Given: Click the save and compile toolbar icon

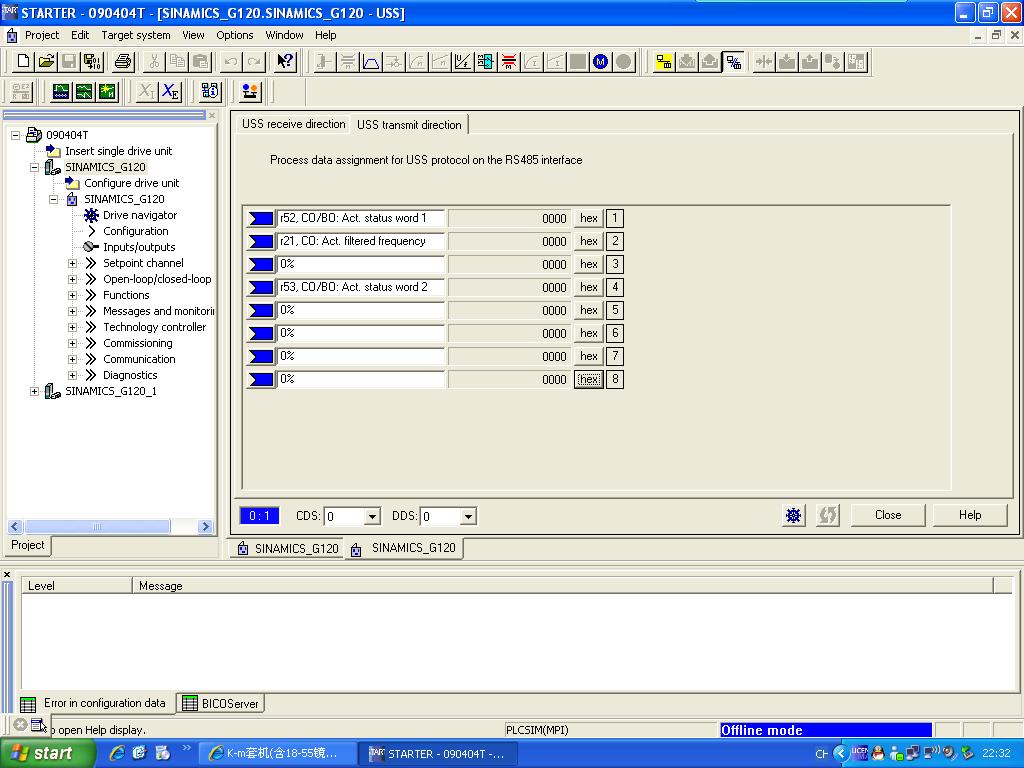Looking at the screenshot, I should pyautogui.click(x=92, y=62).
